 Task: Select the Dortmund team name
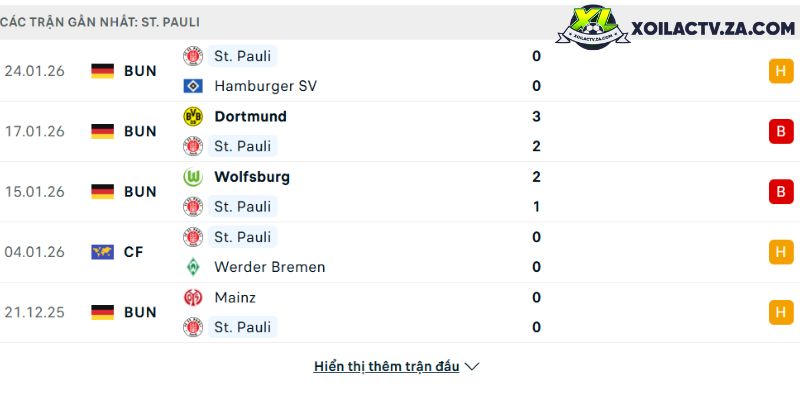250,116
